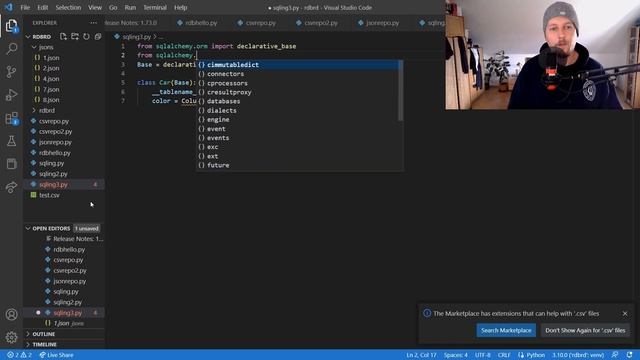Select future autocomplete suggestion
Screen dimensions: 640x360
pos(298,165)
